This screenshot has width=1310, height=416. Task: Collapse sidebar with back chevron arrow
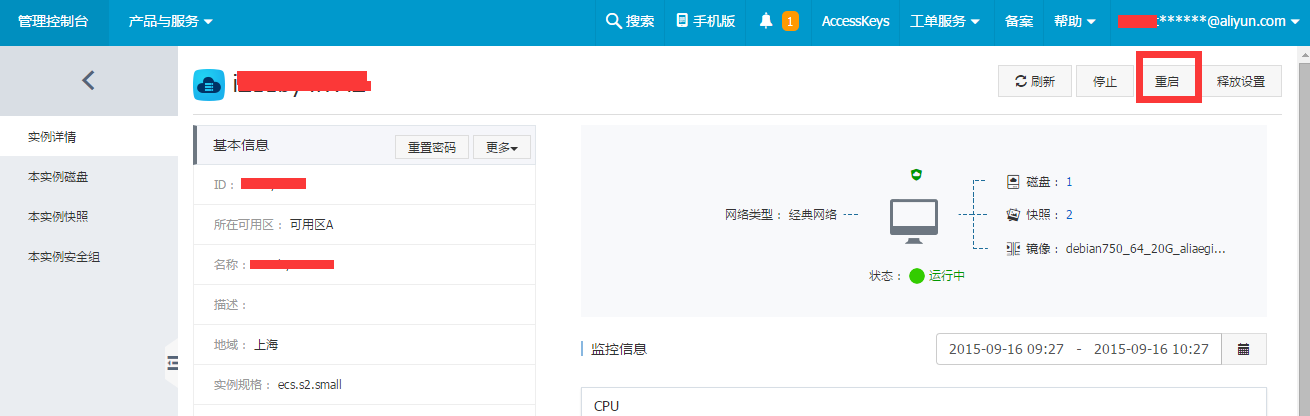[88, 80]
